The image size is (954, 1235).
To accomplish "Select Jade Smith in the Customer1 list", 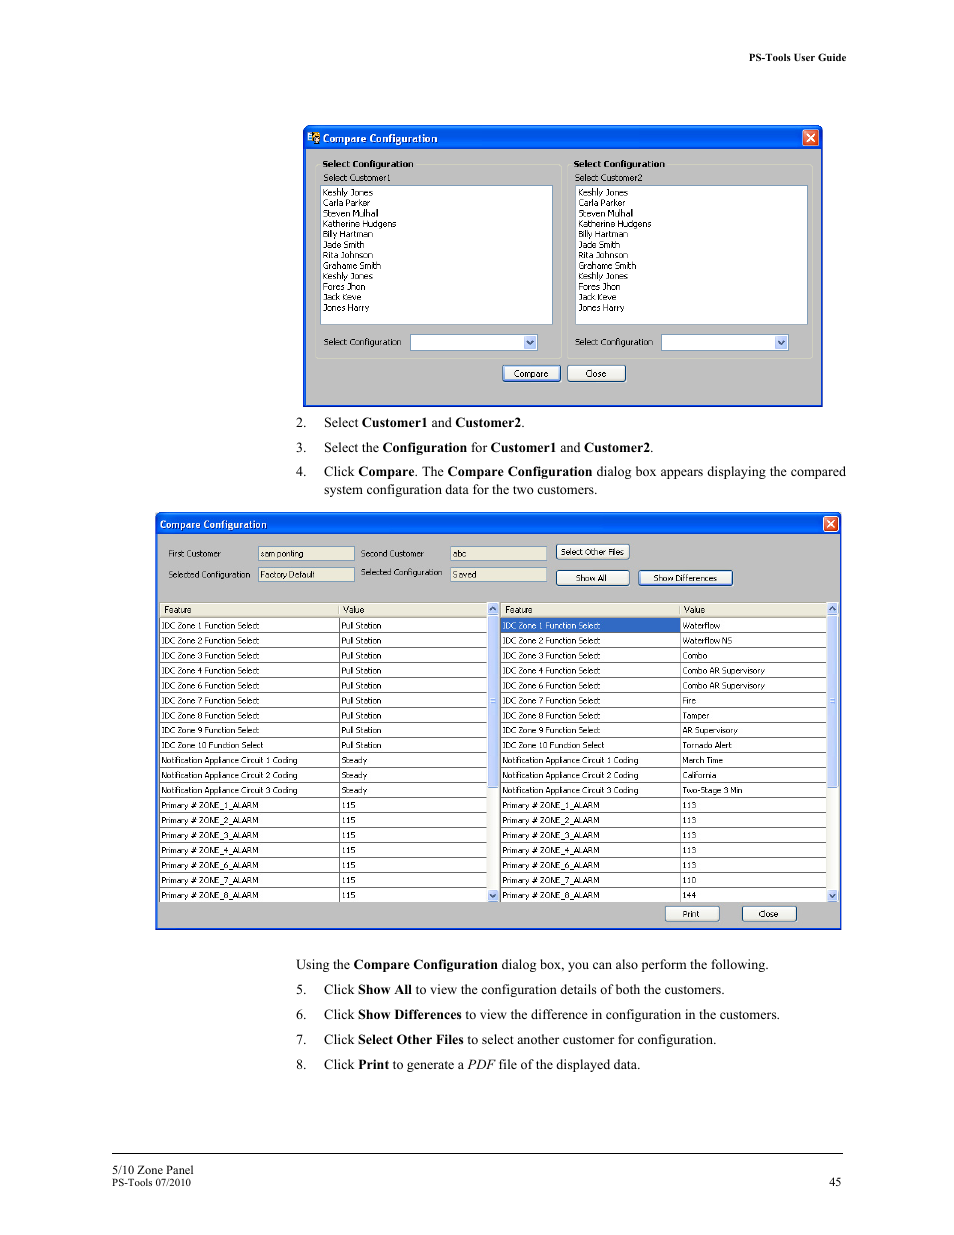I will [x=343, y=245].
